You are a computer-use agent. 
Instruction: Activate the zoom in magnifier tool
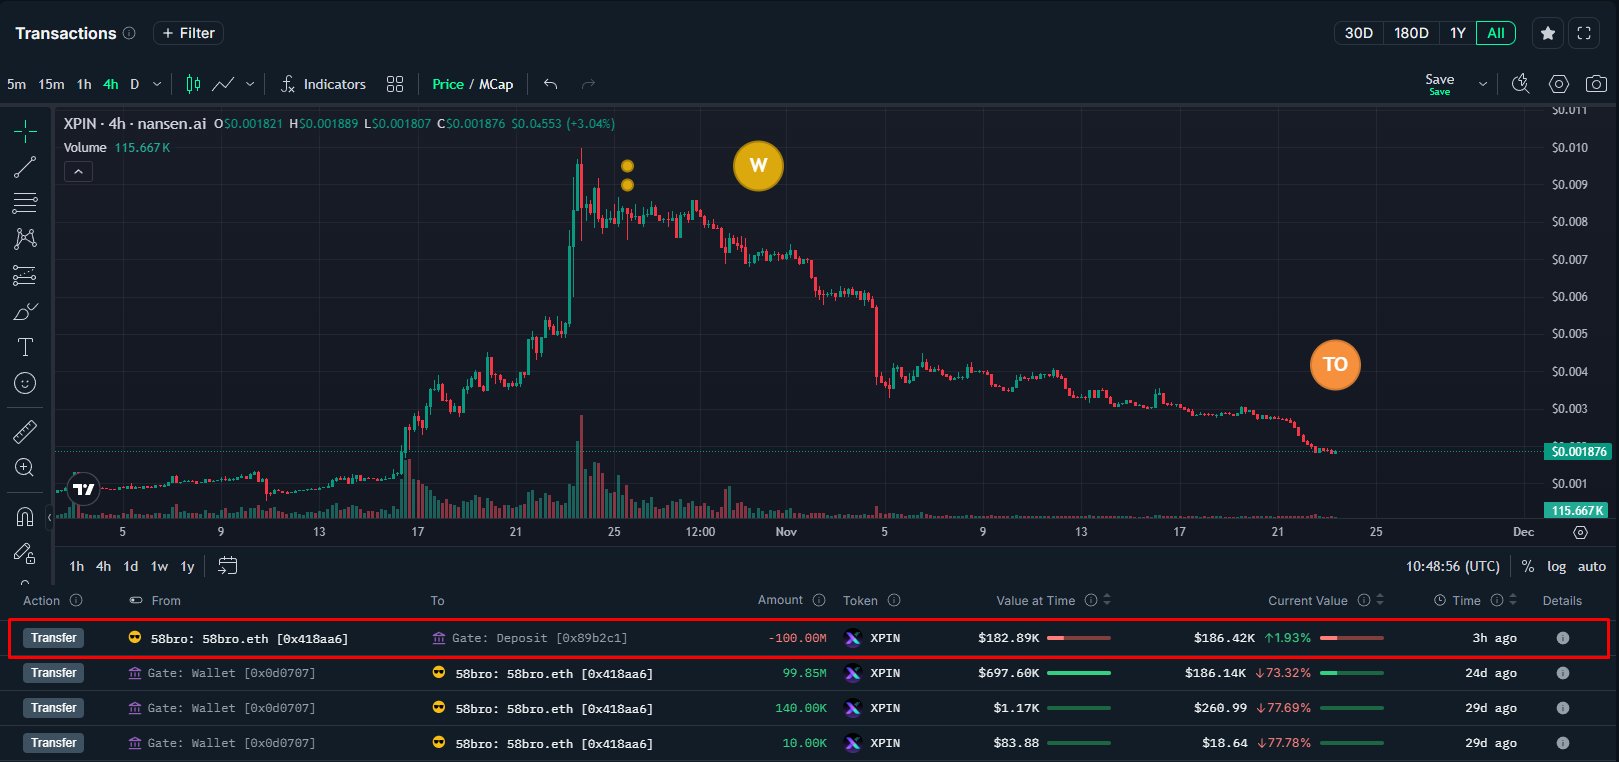tap(25, 467)
